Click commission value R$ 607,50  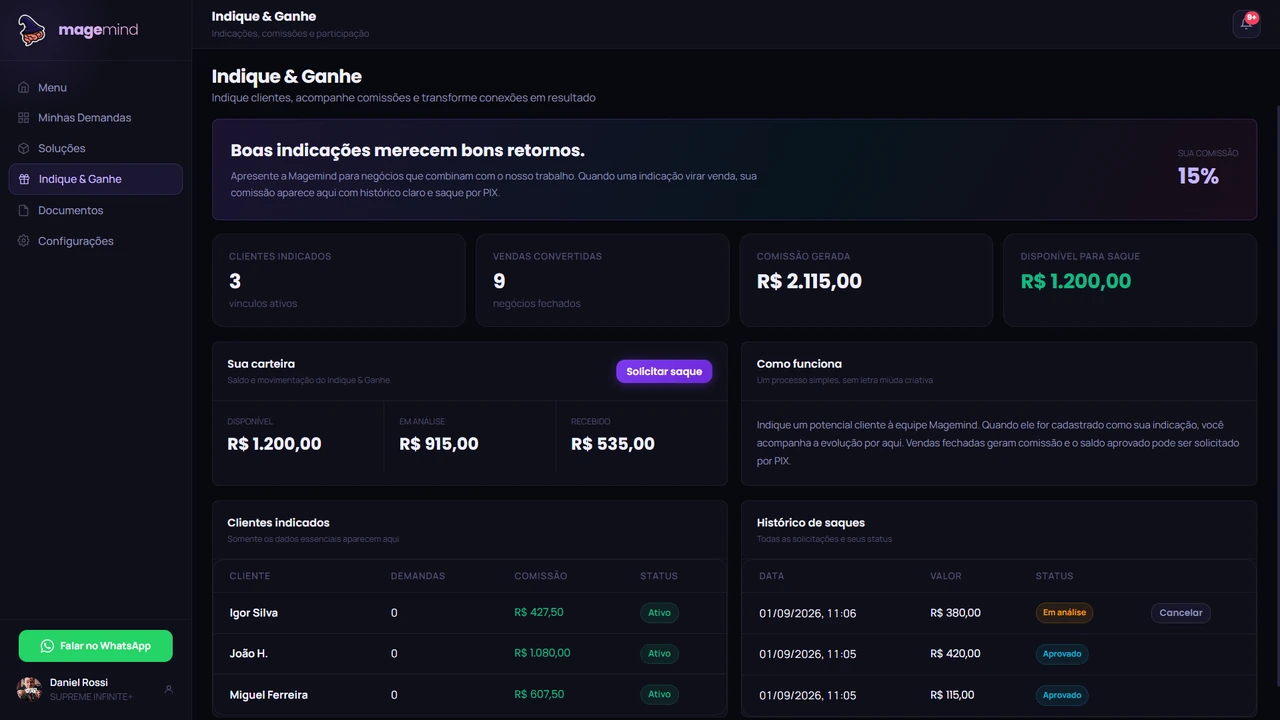(539, 694)
